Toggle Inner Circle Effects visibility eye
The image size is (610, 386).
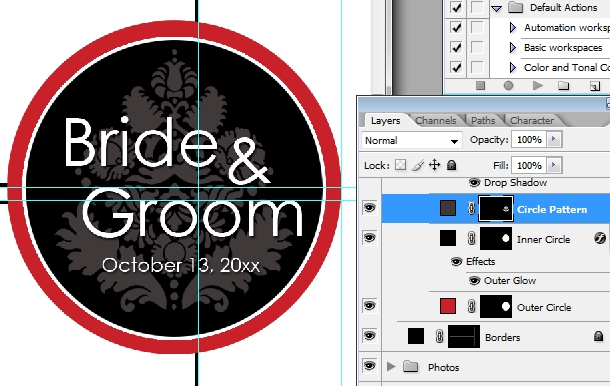(456, 261)
